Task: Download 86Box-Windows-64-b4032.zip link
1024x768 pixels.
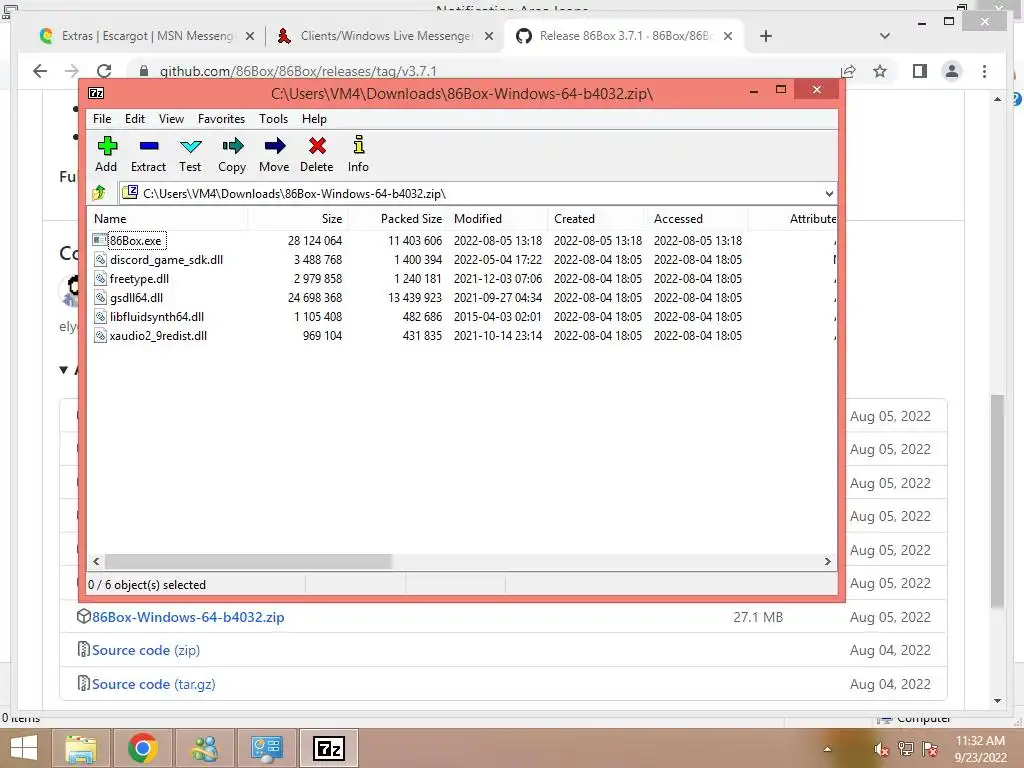Action: click(x=187, y=617)
